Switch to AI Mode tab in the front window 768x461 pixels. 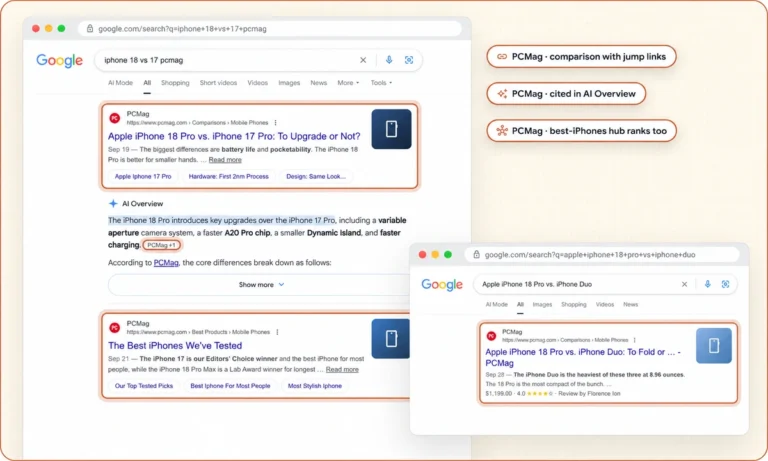[497, 304]
